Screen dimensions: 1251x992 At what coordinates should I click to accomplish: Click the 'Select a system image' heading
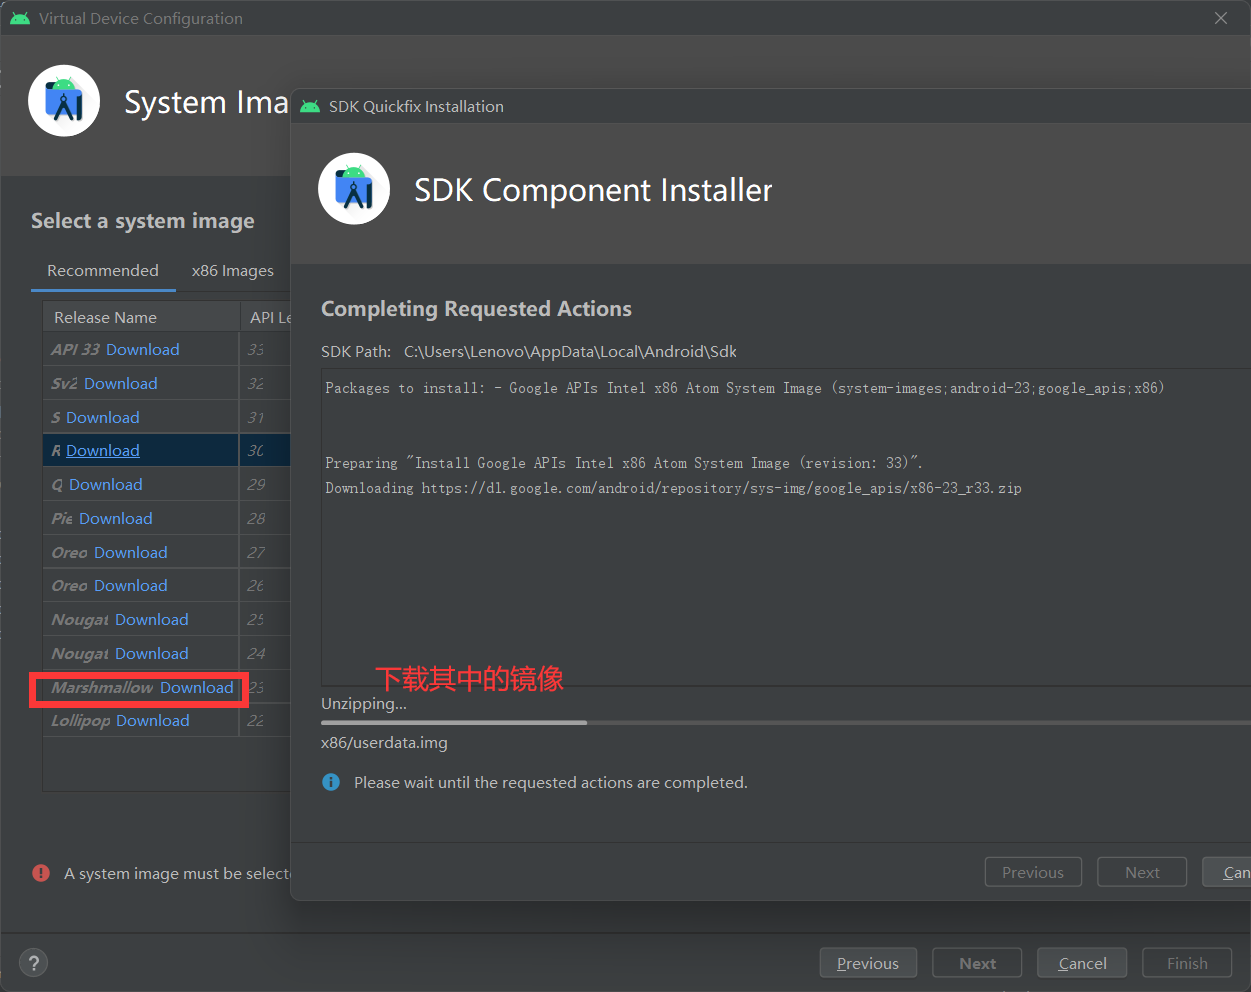pos(143,221)
